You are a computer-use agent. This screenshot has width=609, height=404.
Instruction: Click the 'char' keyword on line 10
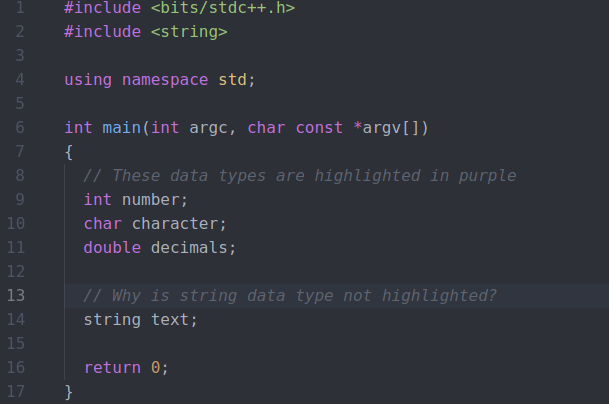(x=103, y=224)
